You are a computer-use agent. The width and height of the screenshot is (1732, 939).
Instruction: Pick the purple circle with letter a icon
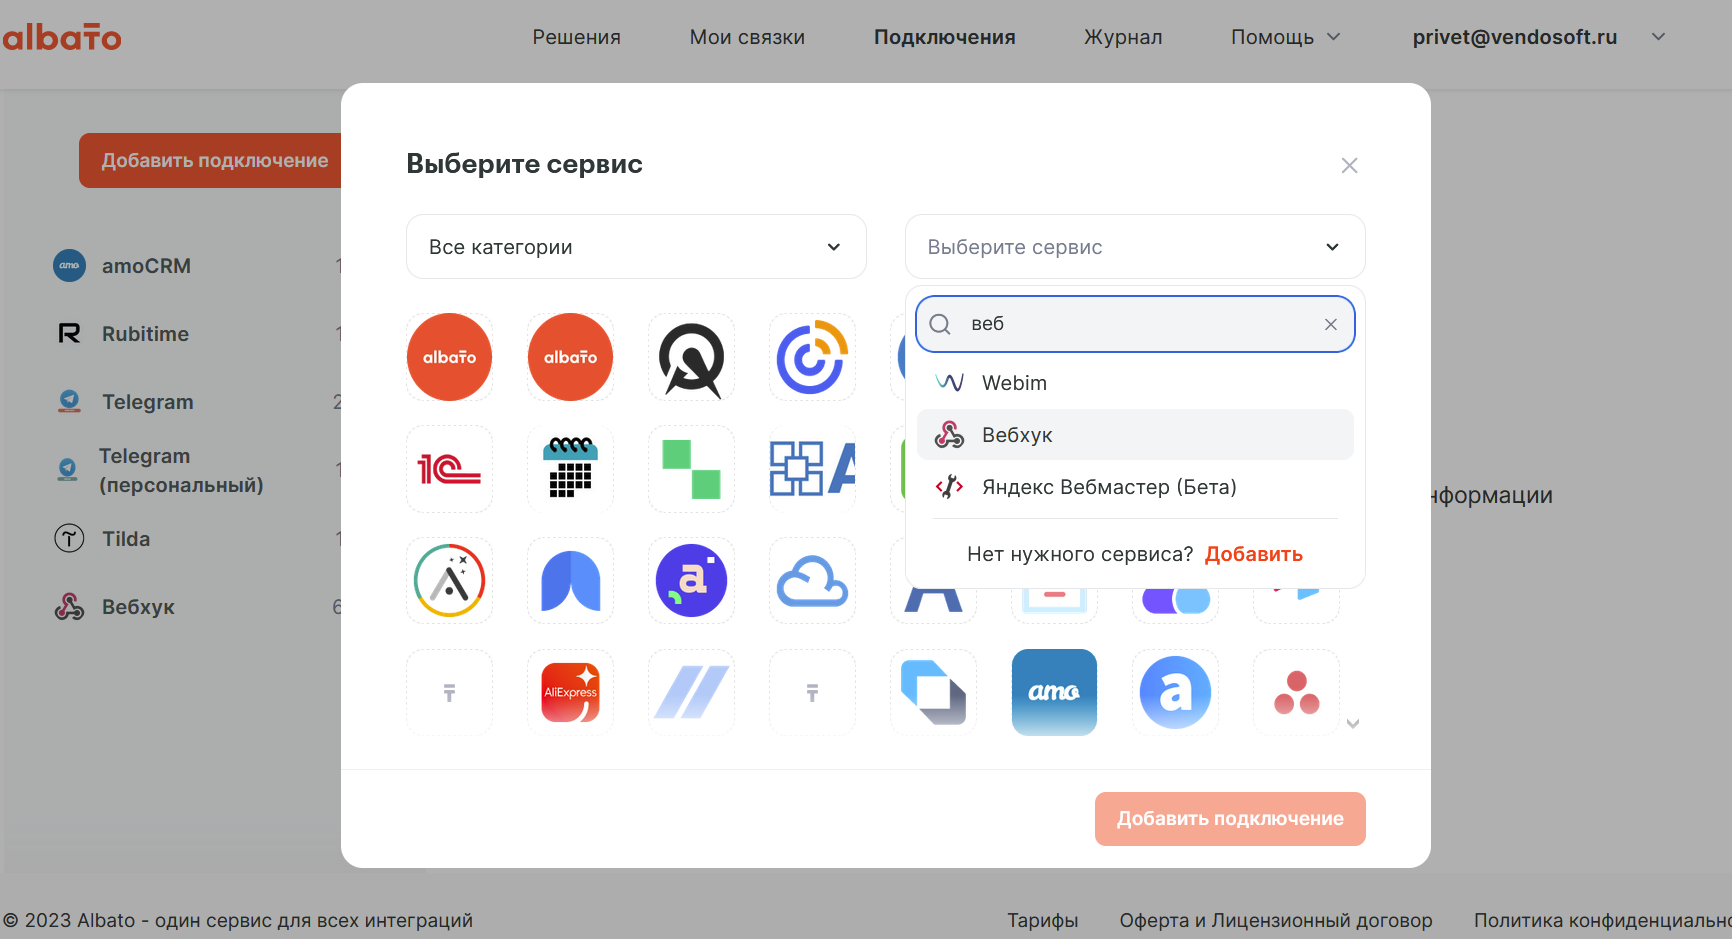click(691, 581)
